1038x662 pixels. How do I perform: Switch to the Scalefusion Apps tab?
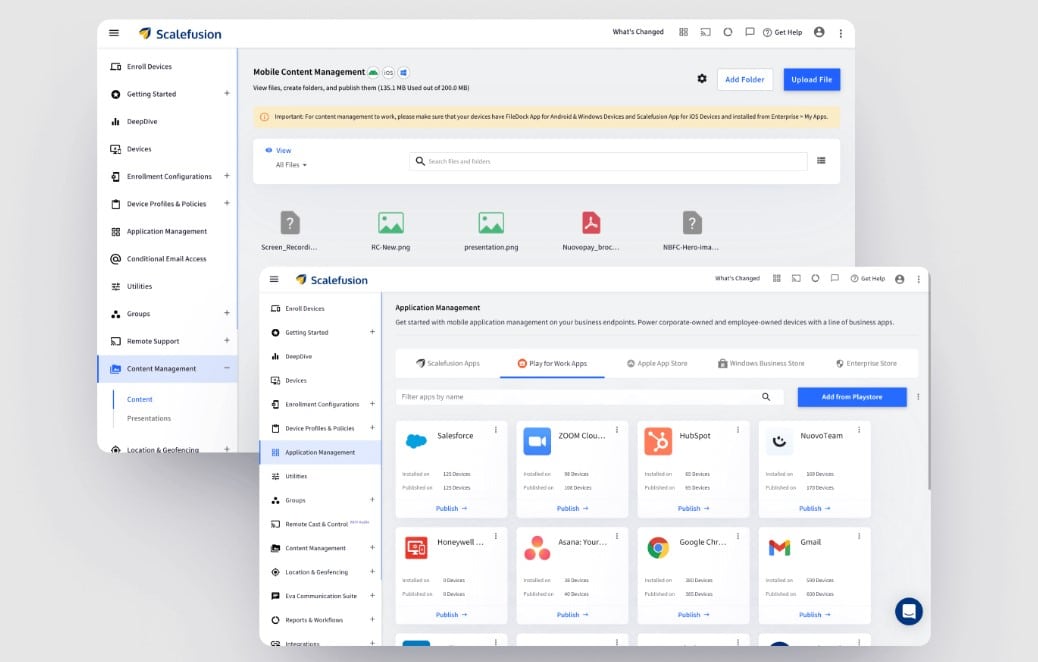click(448, 363)
